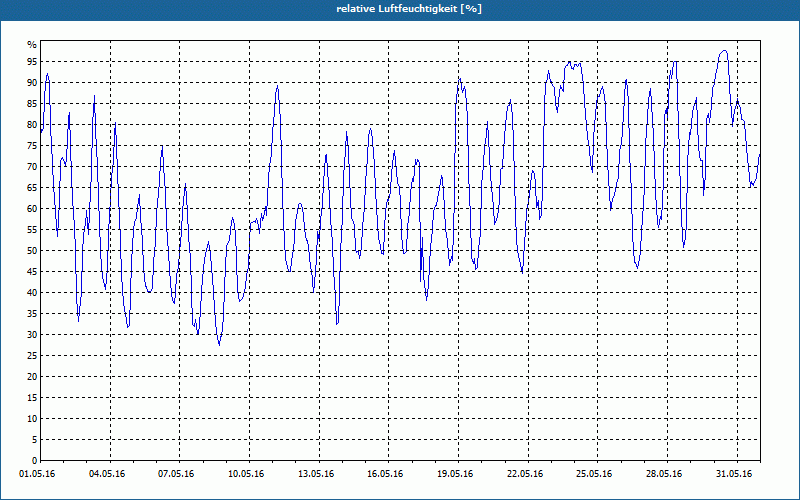Image resolution: width=800 pixels, height=500 pixels.
Task: Click the y-axis label '40'
Action: (x=32, y=293)
